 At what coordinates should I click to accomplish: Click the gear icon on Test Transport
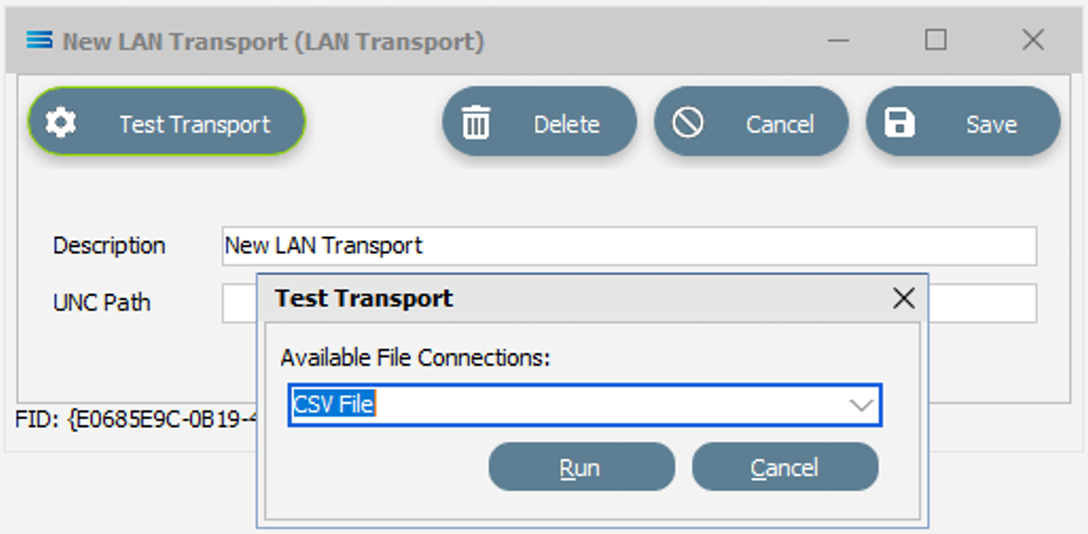click(61, 123)
